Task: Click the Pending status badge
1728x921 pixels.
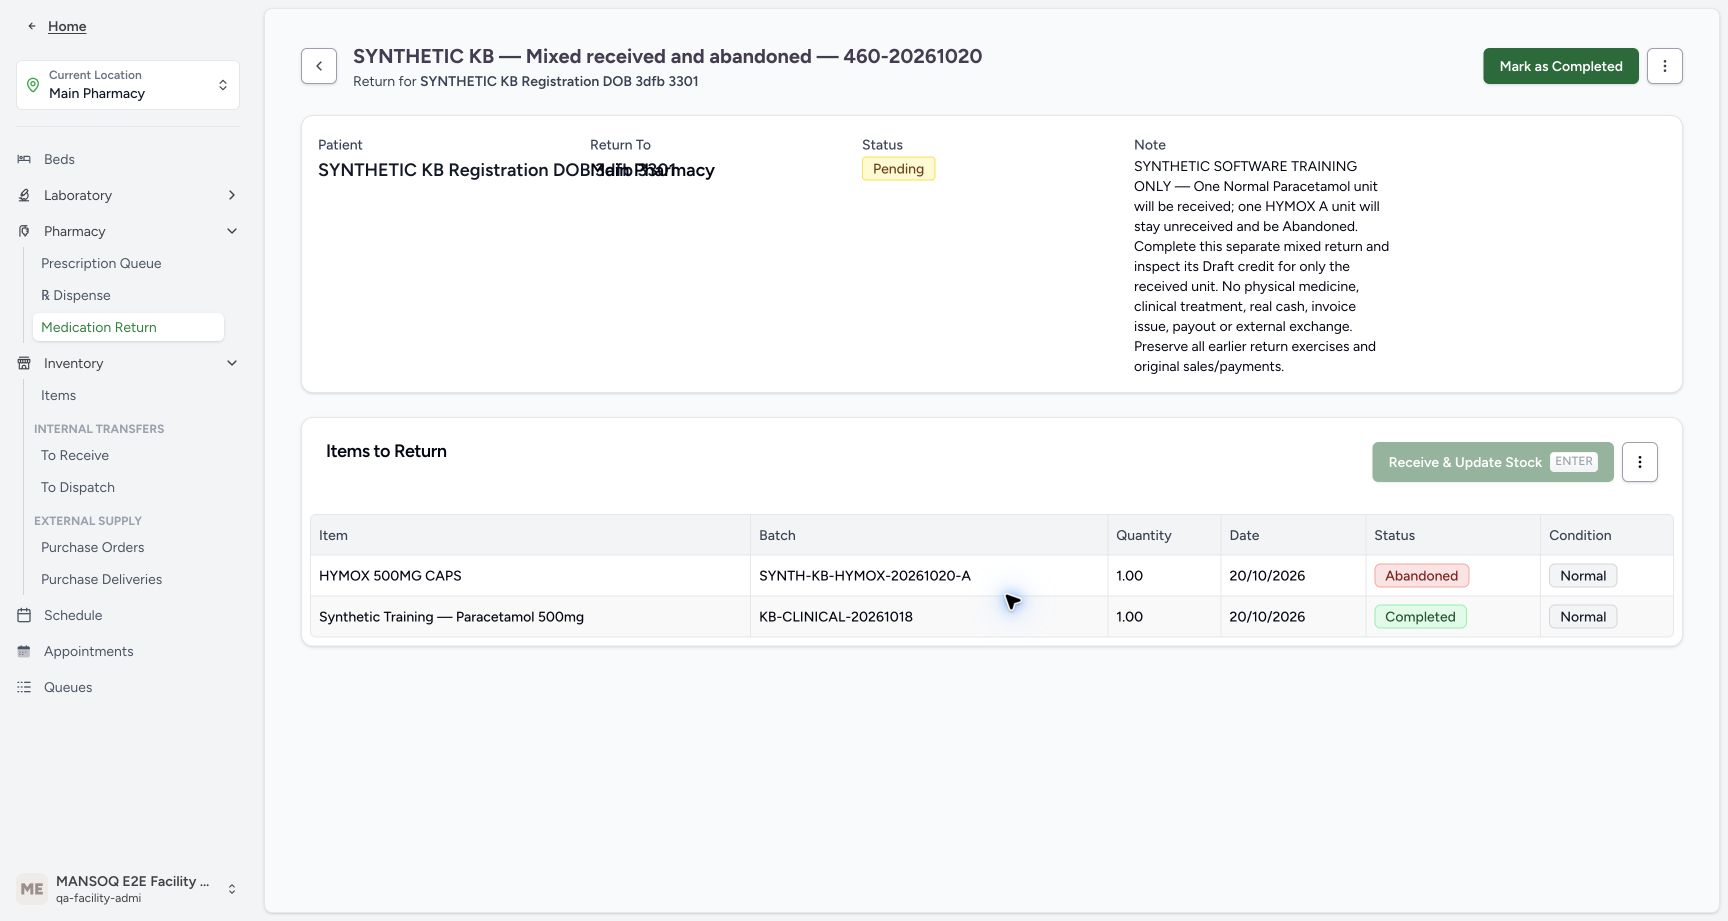Action: point(898,169)
